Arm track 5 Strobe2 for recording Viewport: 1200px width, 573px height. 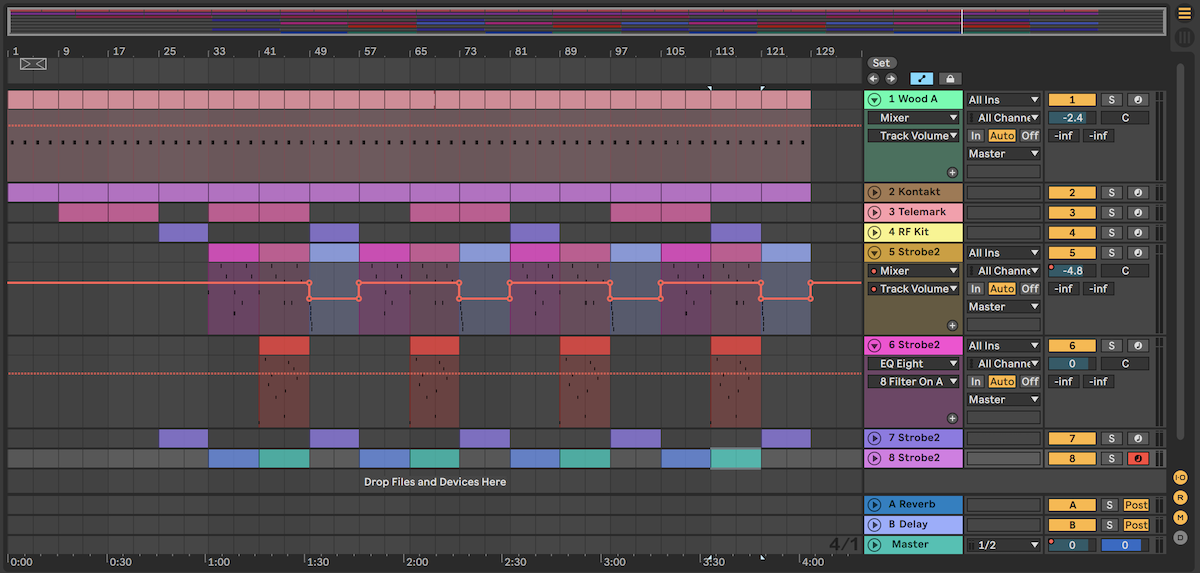point(1137,253)
